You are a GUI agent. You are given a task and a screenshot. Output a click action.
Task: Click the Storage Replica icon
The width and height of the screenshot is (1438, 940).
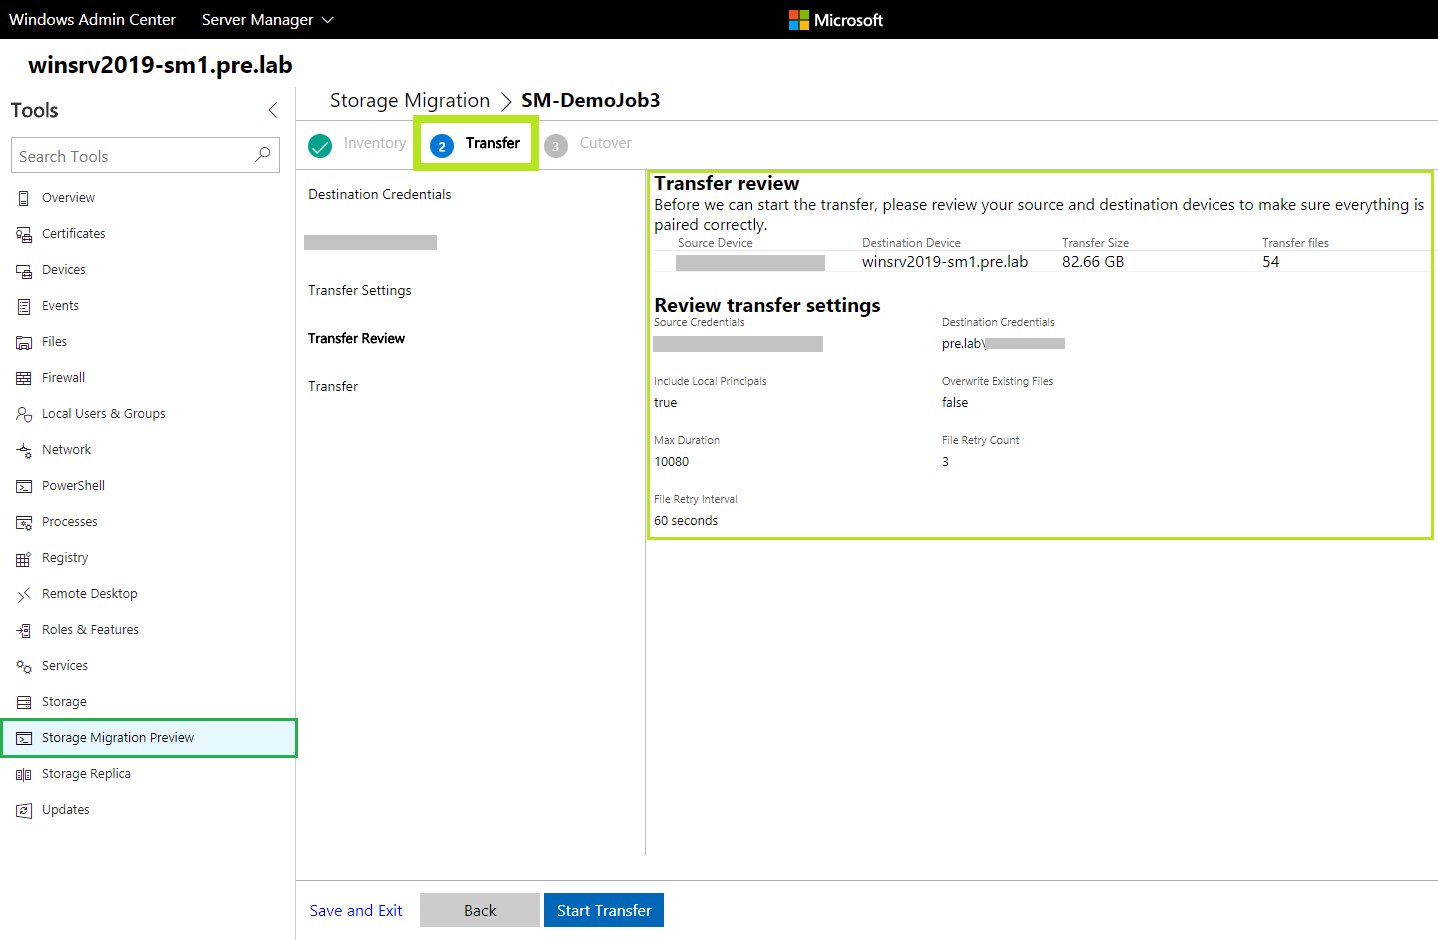[x=24, y=774]
